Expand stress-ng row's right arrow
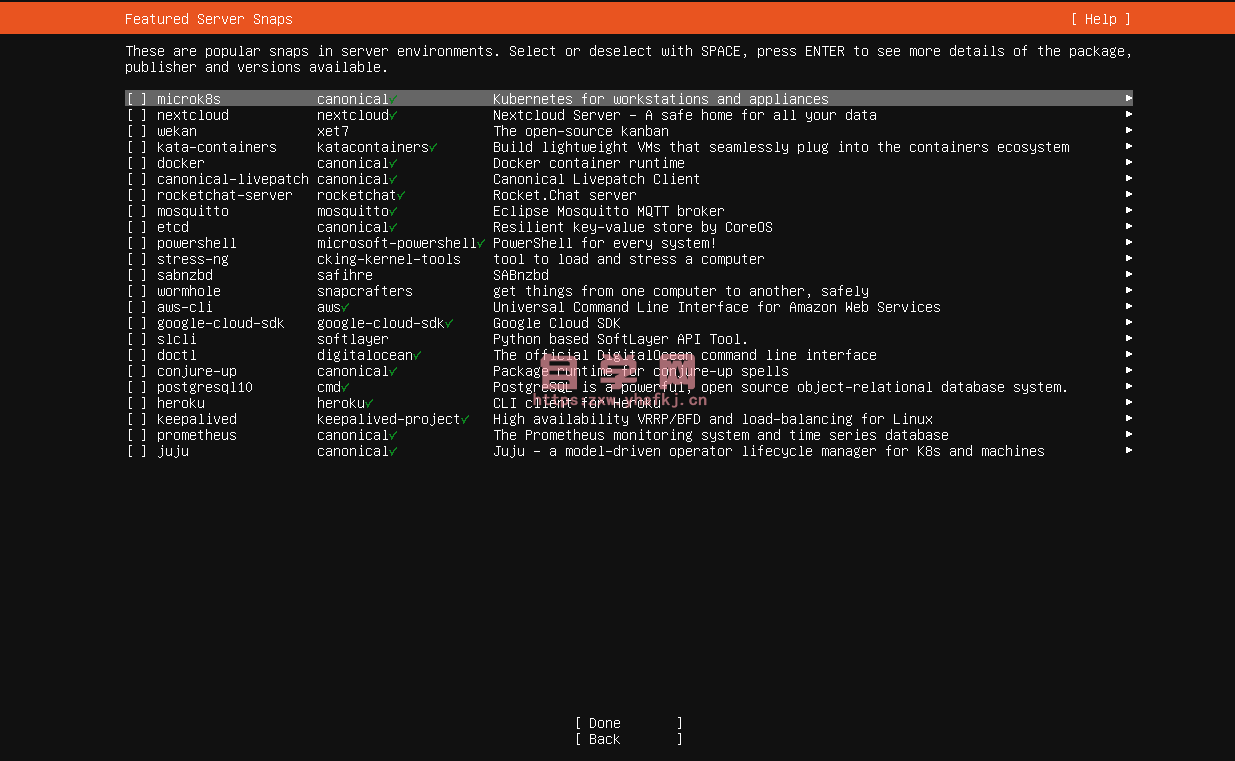Image resolution: width=1235 pixels, height=761 pixels. [x=1128, y=259]
